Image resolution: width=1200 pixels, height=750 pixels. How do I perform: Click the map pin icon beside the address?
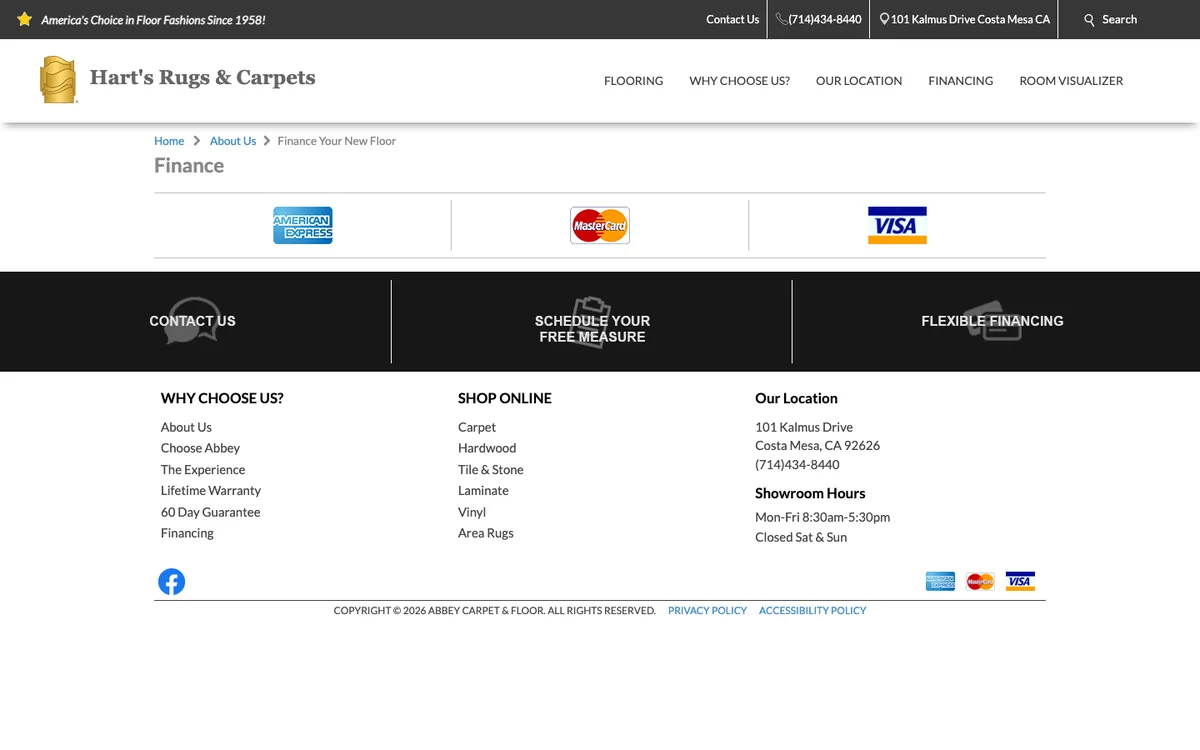click(x=884, y=19)
